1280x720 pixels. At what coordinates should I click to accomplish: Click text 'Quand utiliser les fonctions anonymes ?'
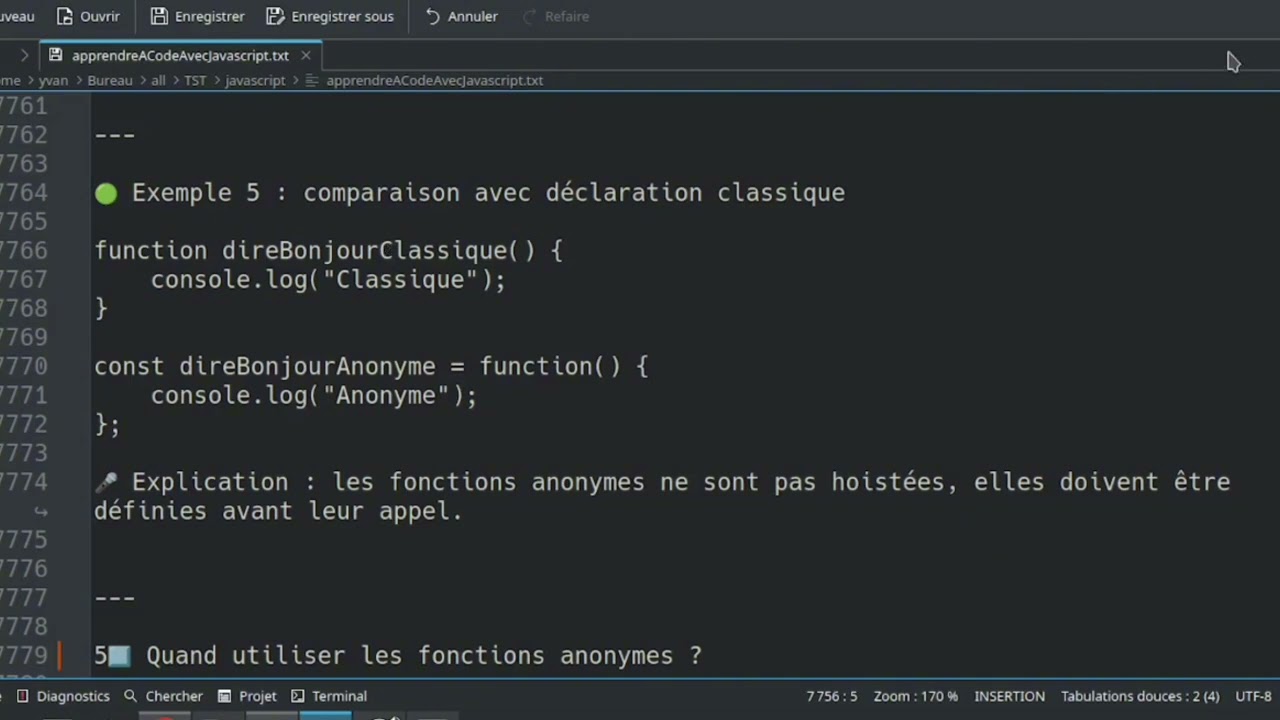coord(424,656)
